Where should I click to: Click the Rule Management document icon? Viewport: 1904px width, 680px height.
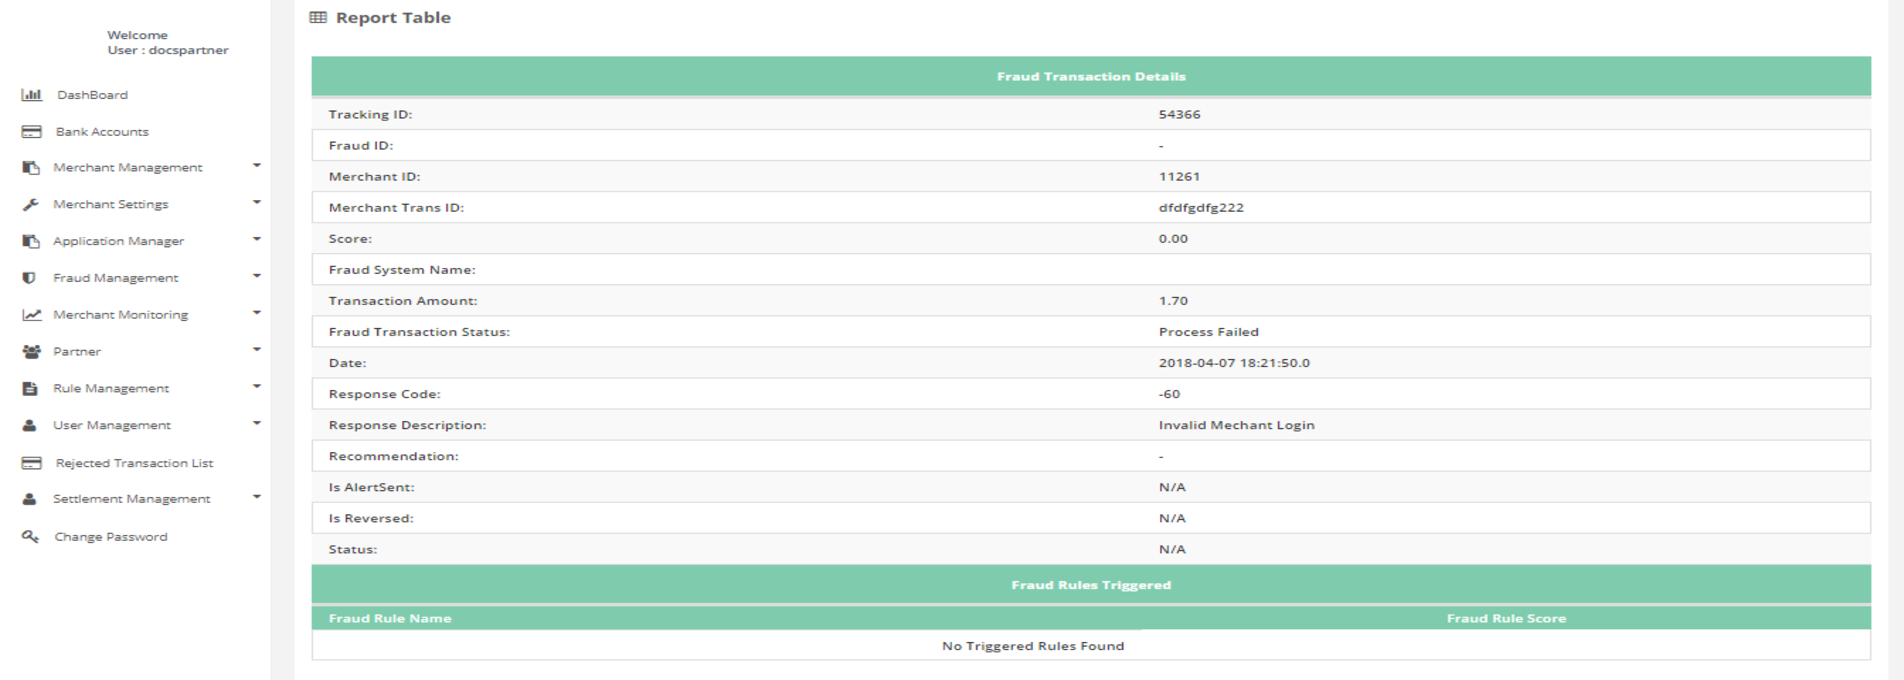30,389
